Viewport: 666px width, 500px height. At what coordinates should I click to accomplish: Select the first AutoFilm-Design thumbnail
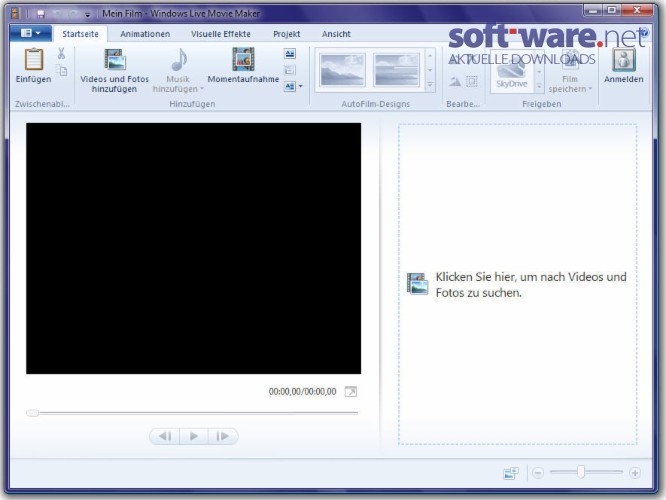click(342, 70)
